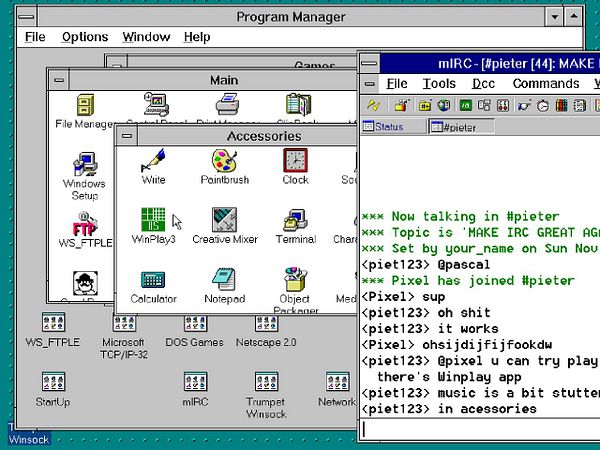The width and height of the screenshot is (600, 450).
Task: Click mIRC globe channels list icon
Action: pyautogui.click(x=444, y=105)
